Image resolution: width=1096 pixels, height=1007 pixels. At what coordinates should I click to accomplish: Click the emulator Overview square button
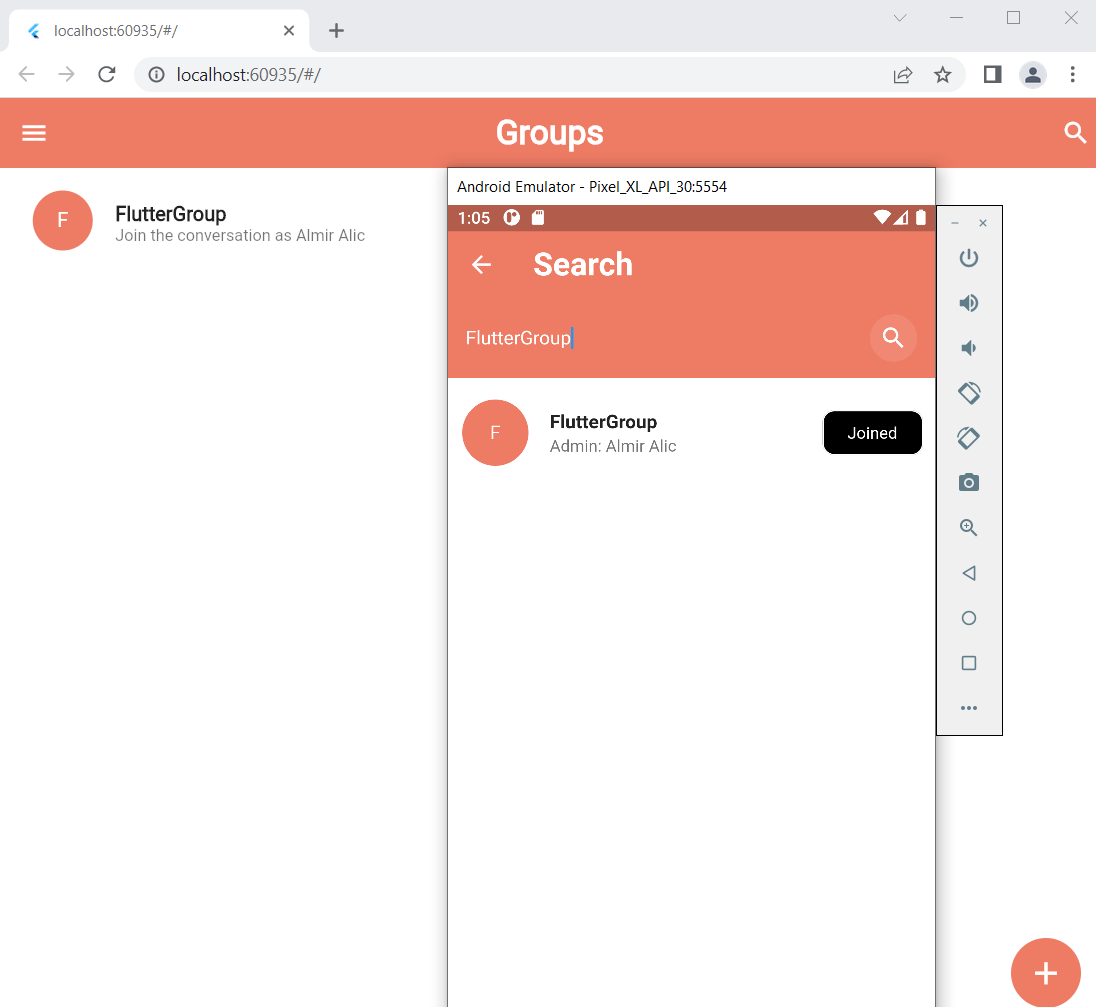pyautogui.click(x=969, y=662)
